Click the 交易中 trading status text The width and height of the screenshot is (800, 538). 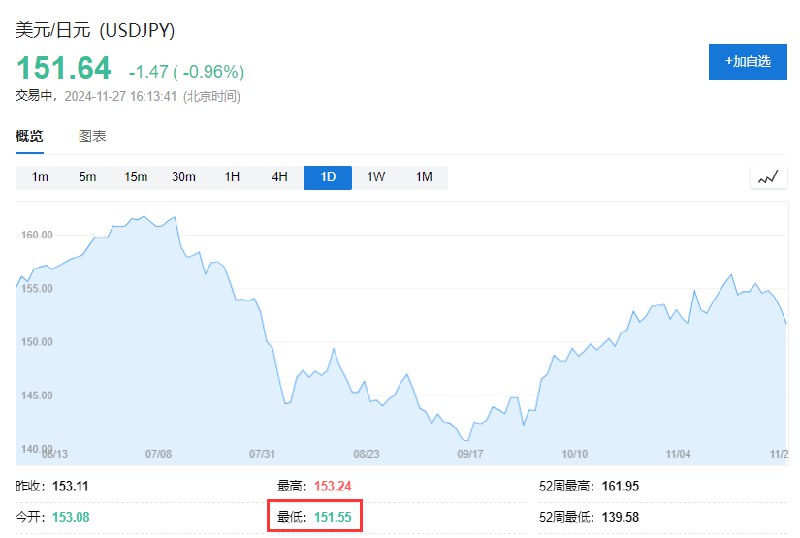(34, 96)
